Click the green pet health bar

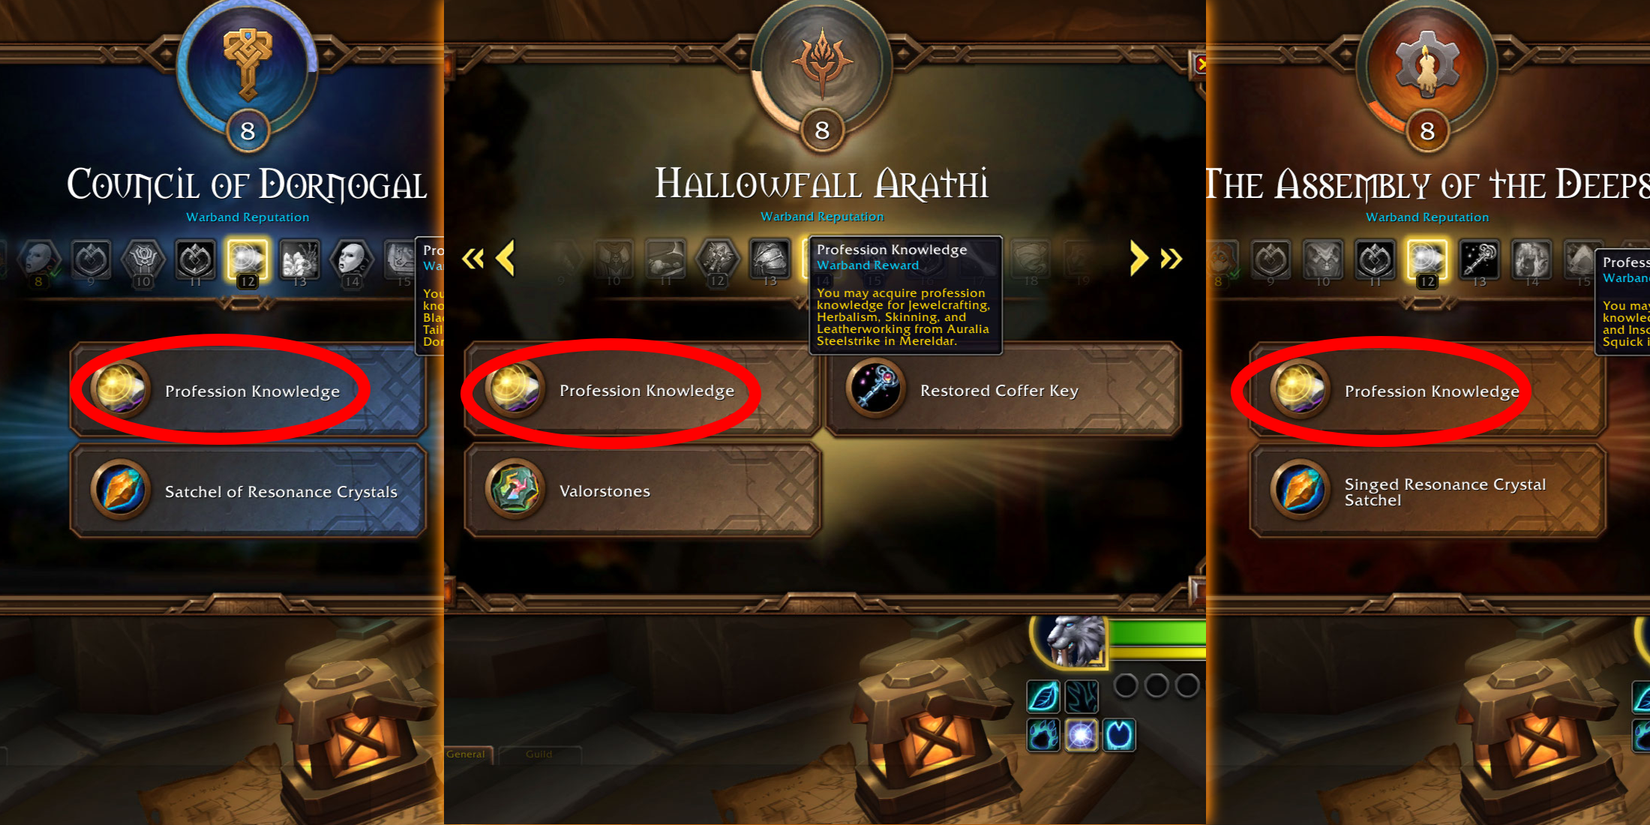pos(1157,633)
